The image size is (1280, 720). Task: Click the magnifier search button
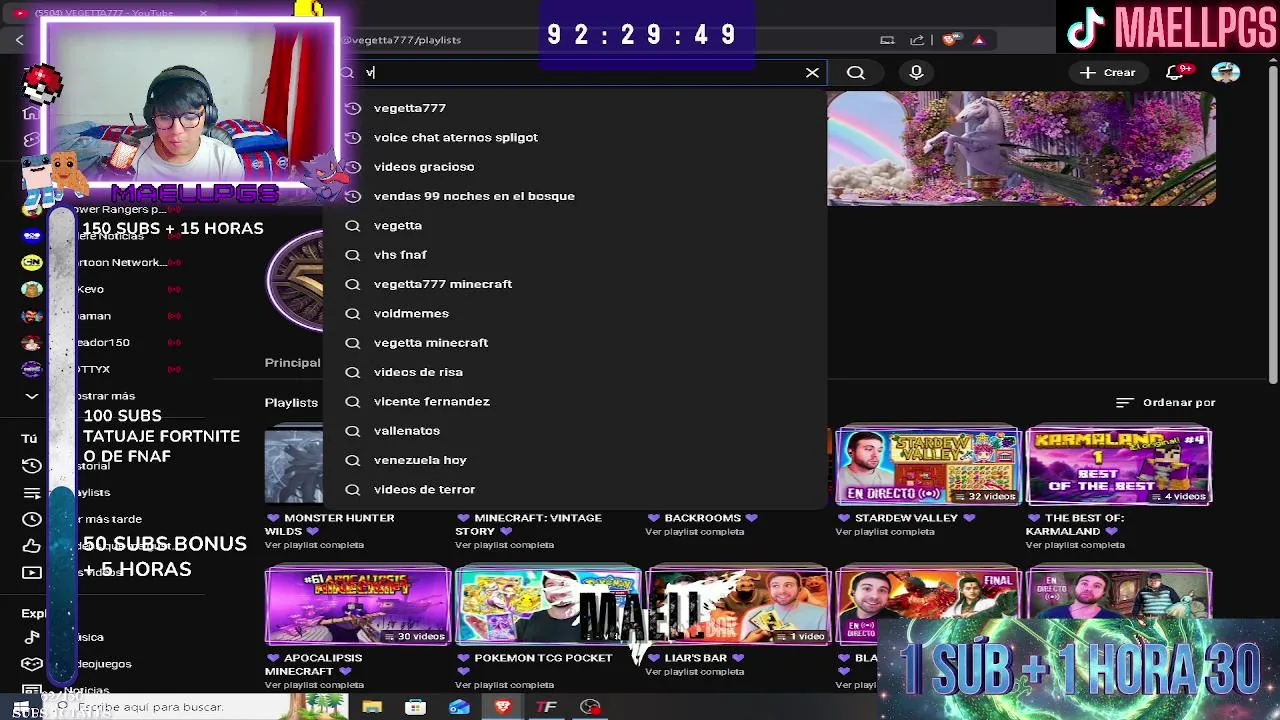[x=856, y=72]
